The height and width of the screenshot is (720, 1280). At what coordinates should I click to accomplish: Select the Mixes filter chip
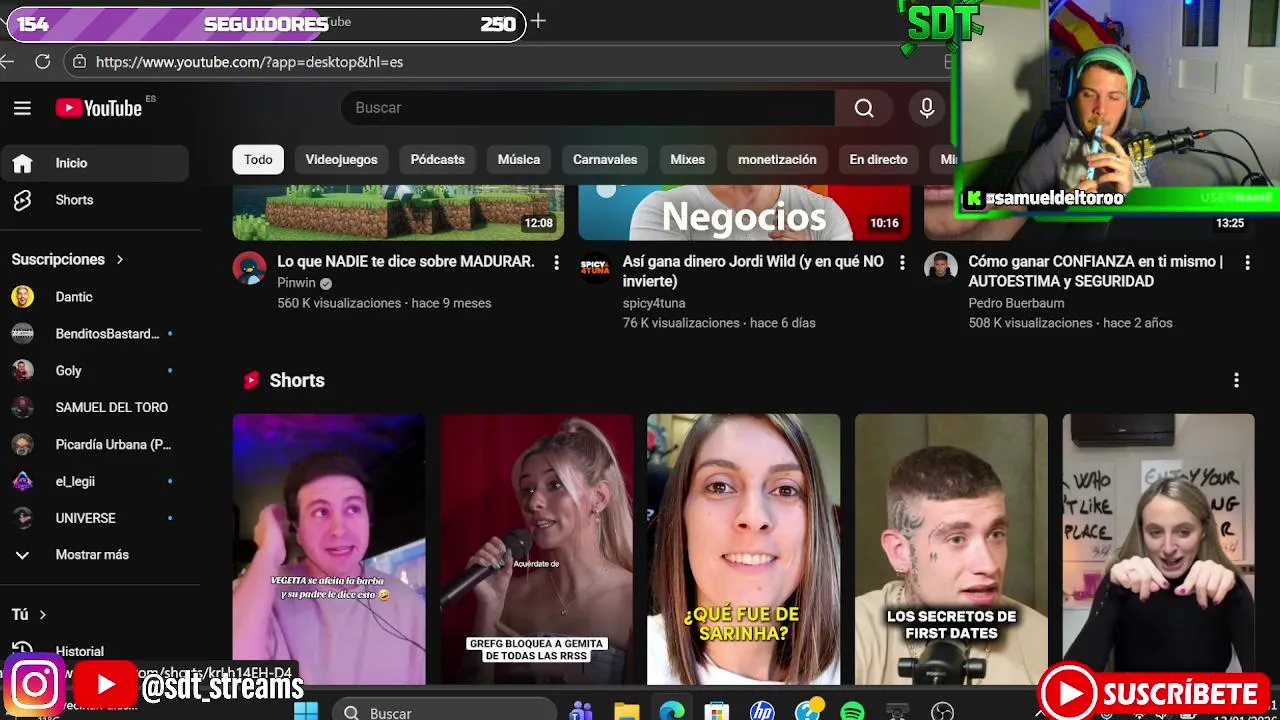(x=687, y=160)
